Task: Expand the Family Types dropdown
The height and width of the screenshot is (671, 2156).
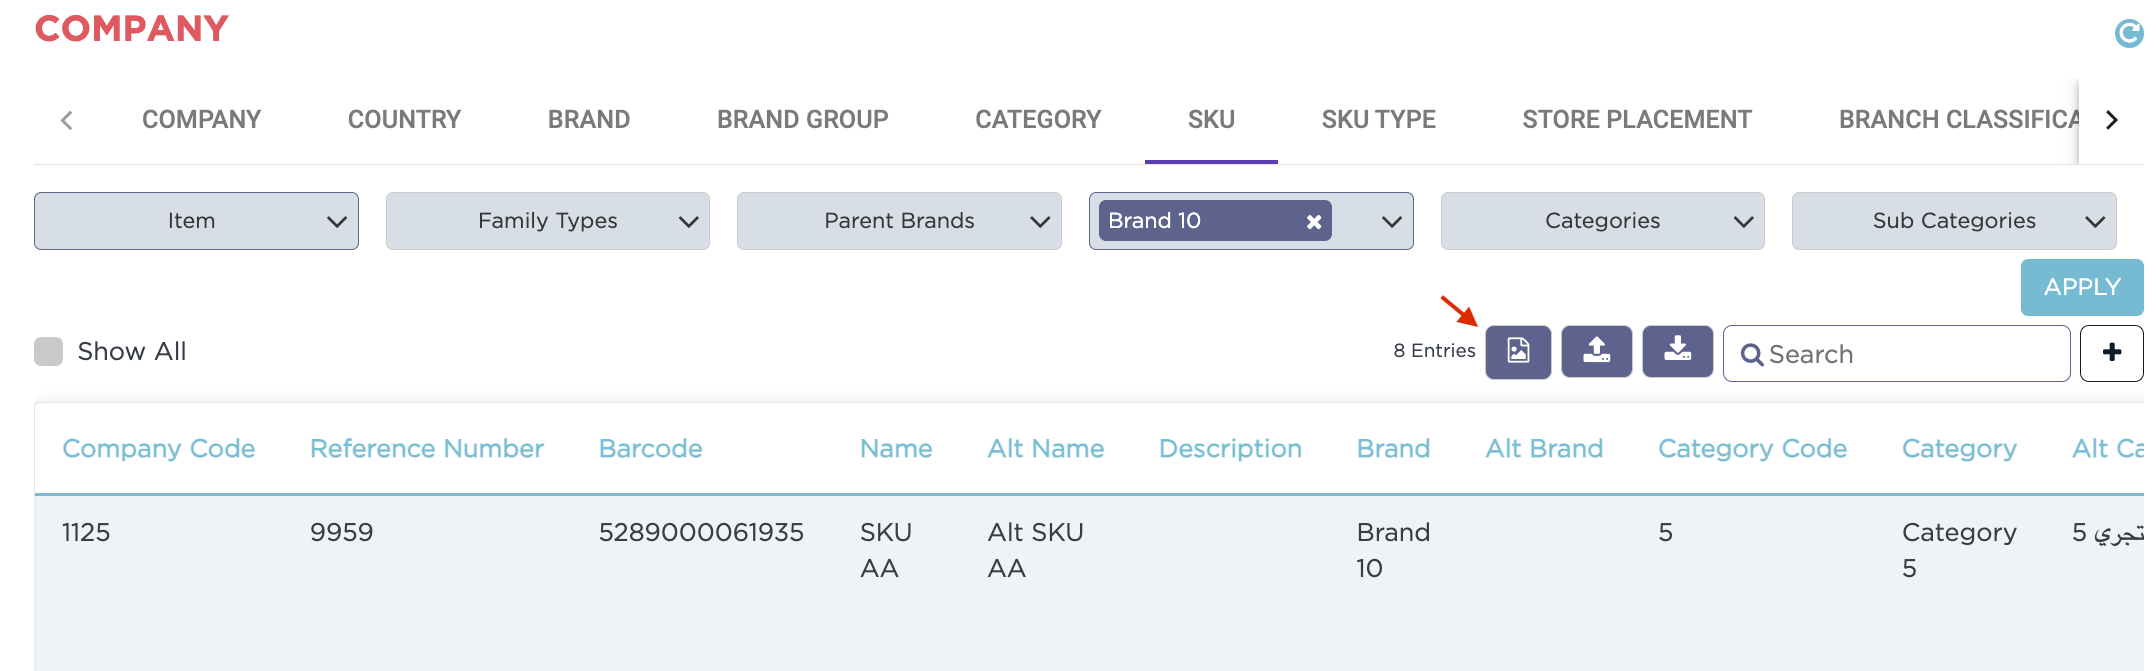Action: pos(547,221)
